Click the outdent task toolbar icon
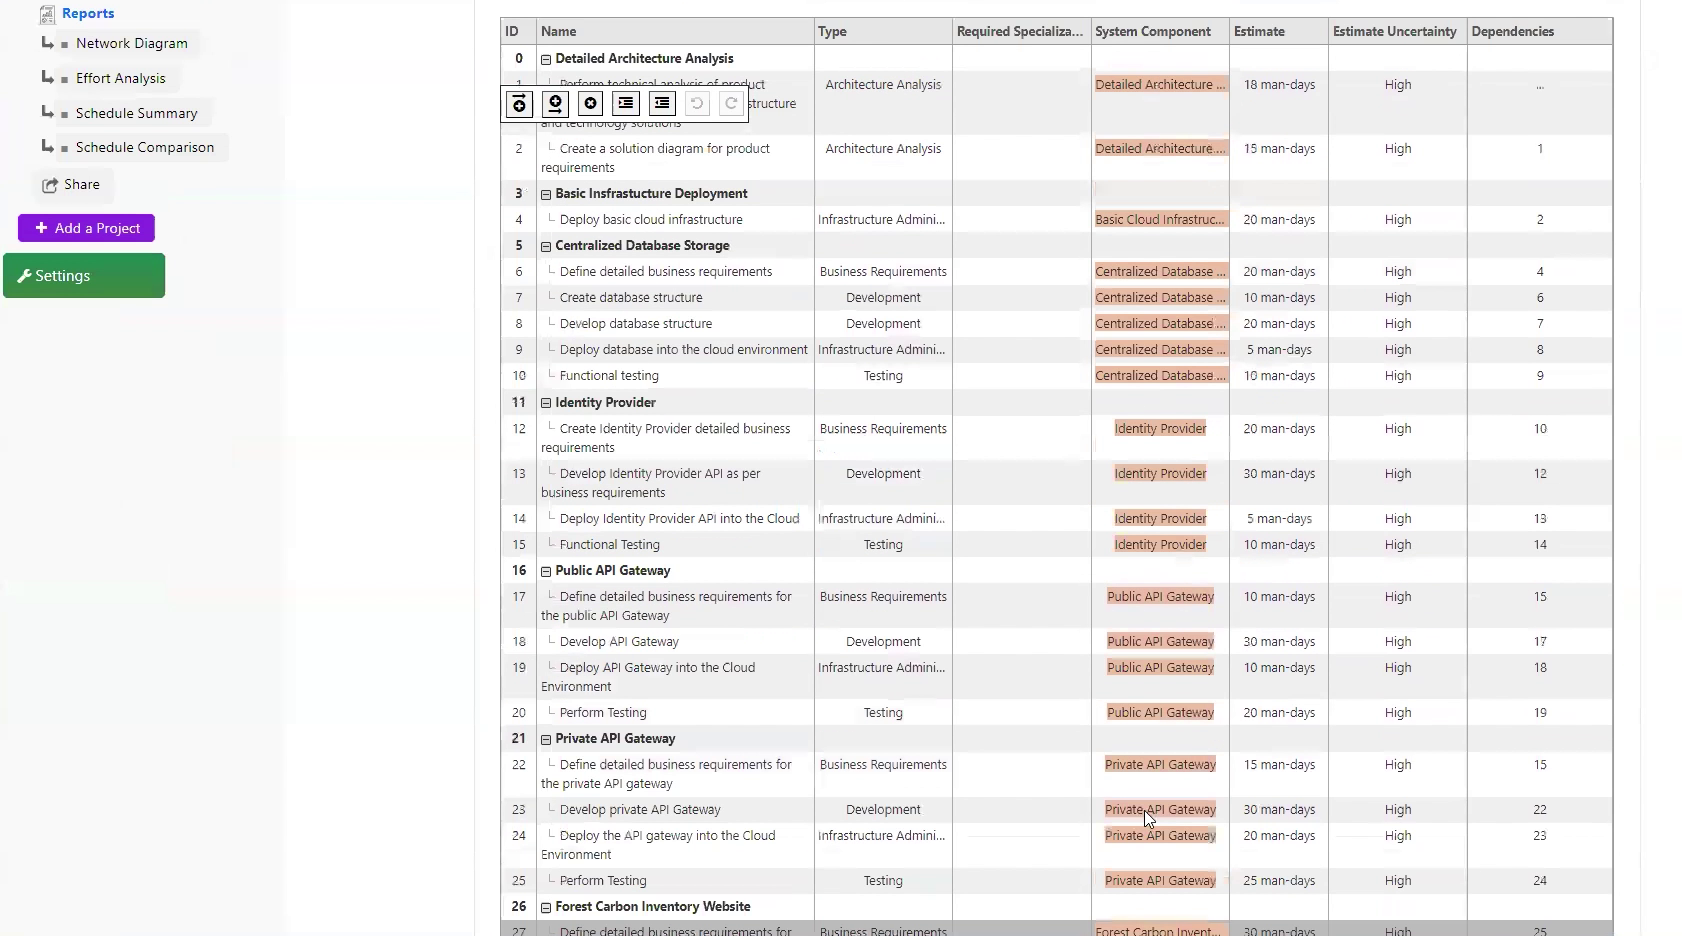 (x=662, y=104)
